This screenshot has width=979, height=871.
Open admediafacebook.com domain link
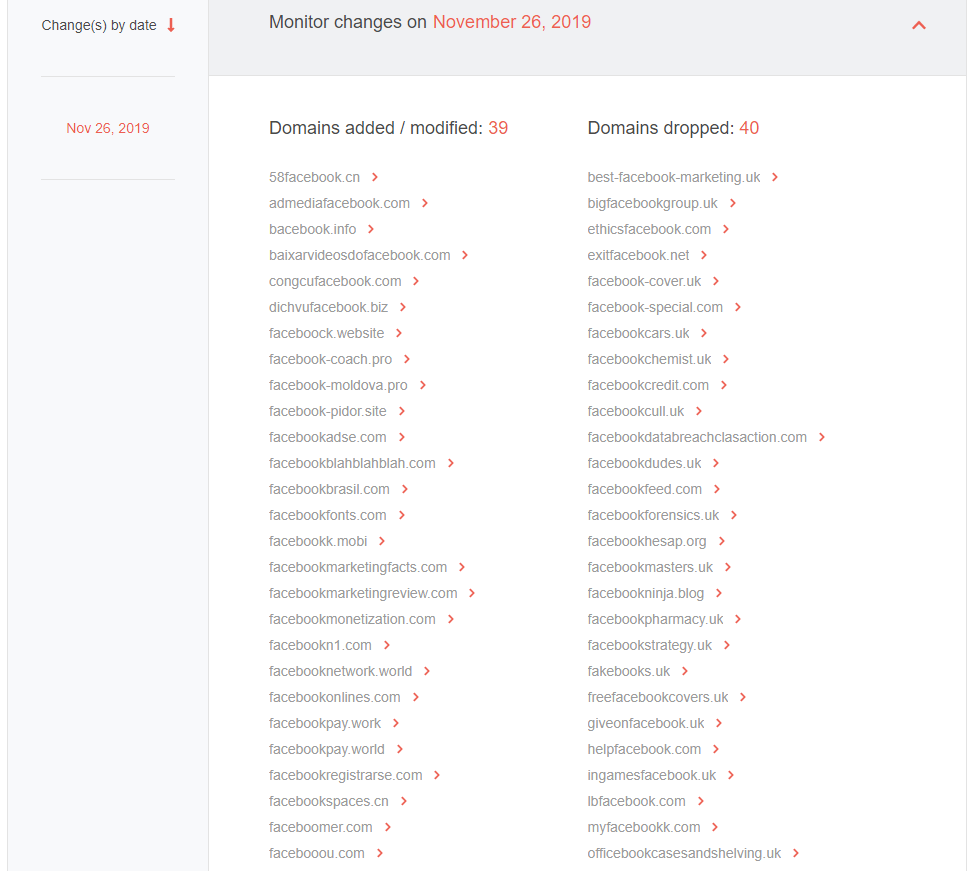(339, 204)
